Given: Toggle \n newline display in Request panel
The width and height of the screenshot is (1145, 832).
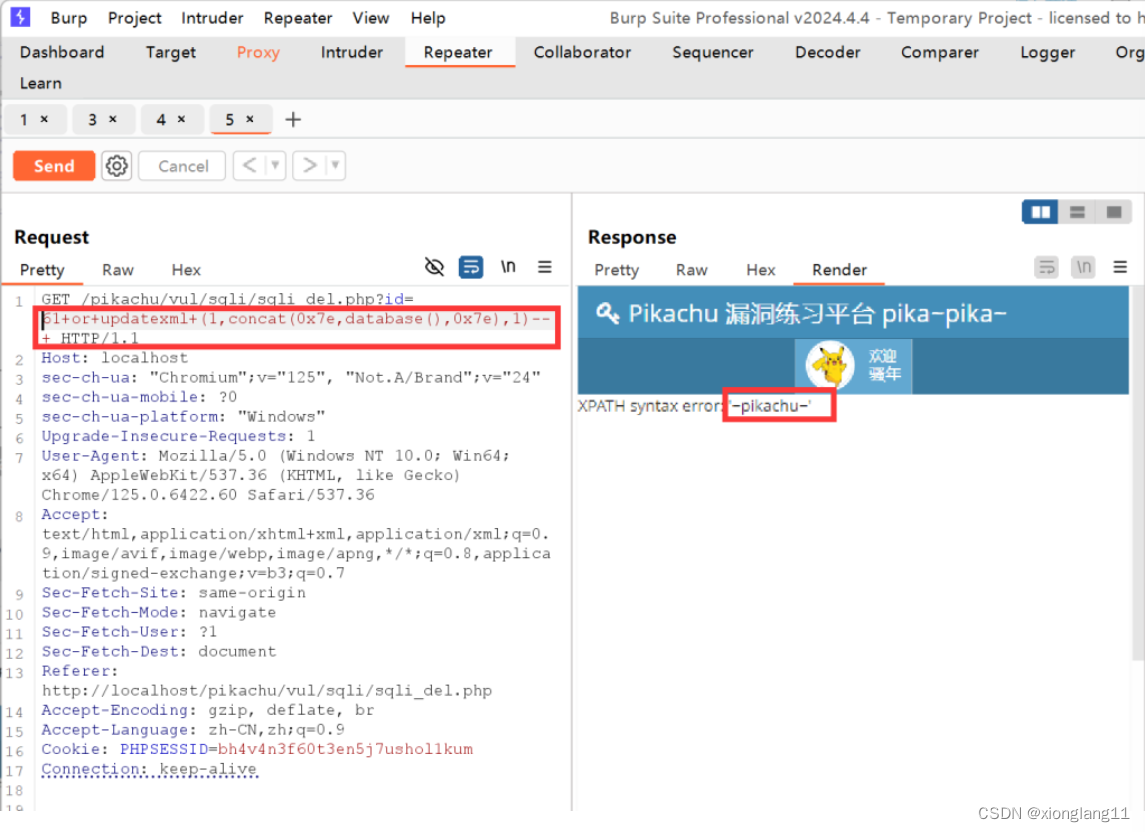Looking at the screenshot, I should point(508,267).
